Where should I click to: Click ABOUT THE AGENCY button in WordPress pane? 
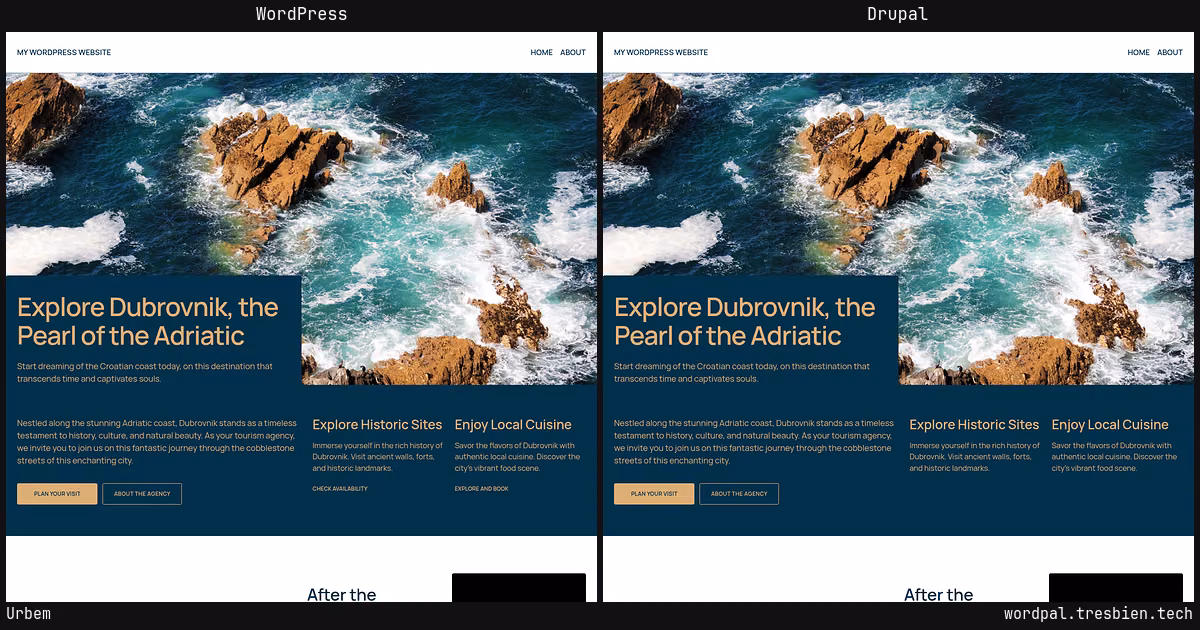tap(142, 494)
